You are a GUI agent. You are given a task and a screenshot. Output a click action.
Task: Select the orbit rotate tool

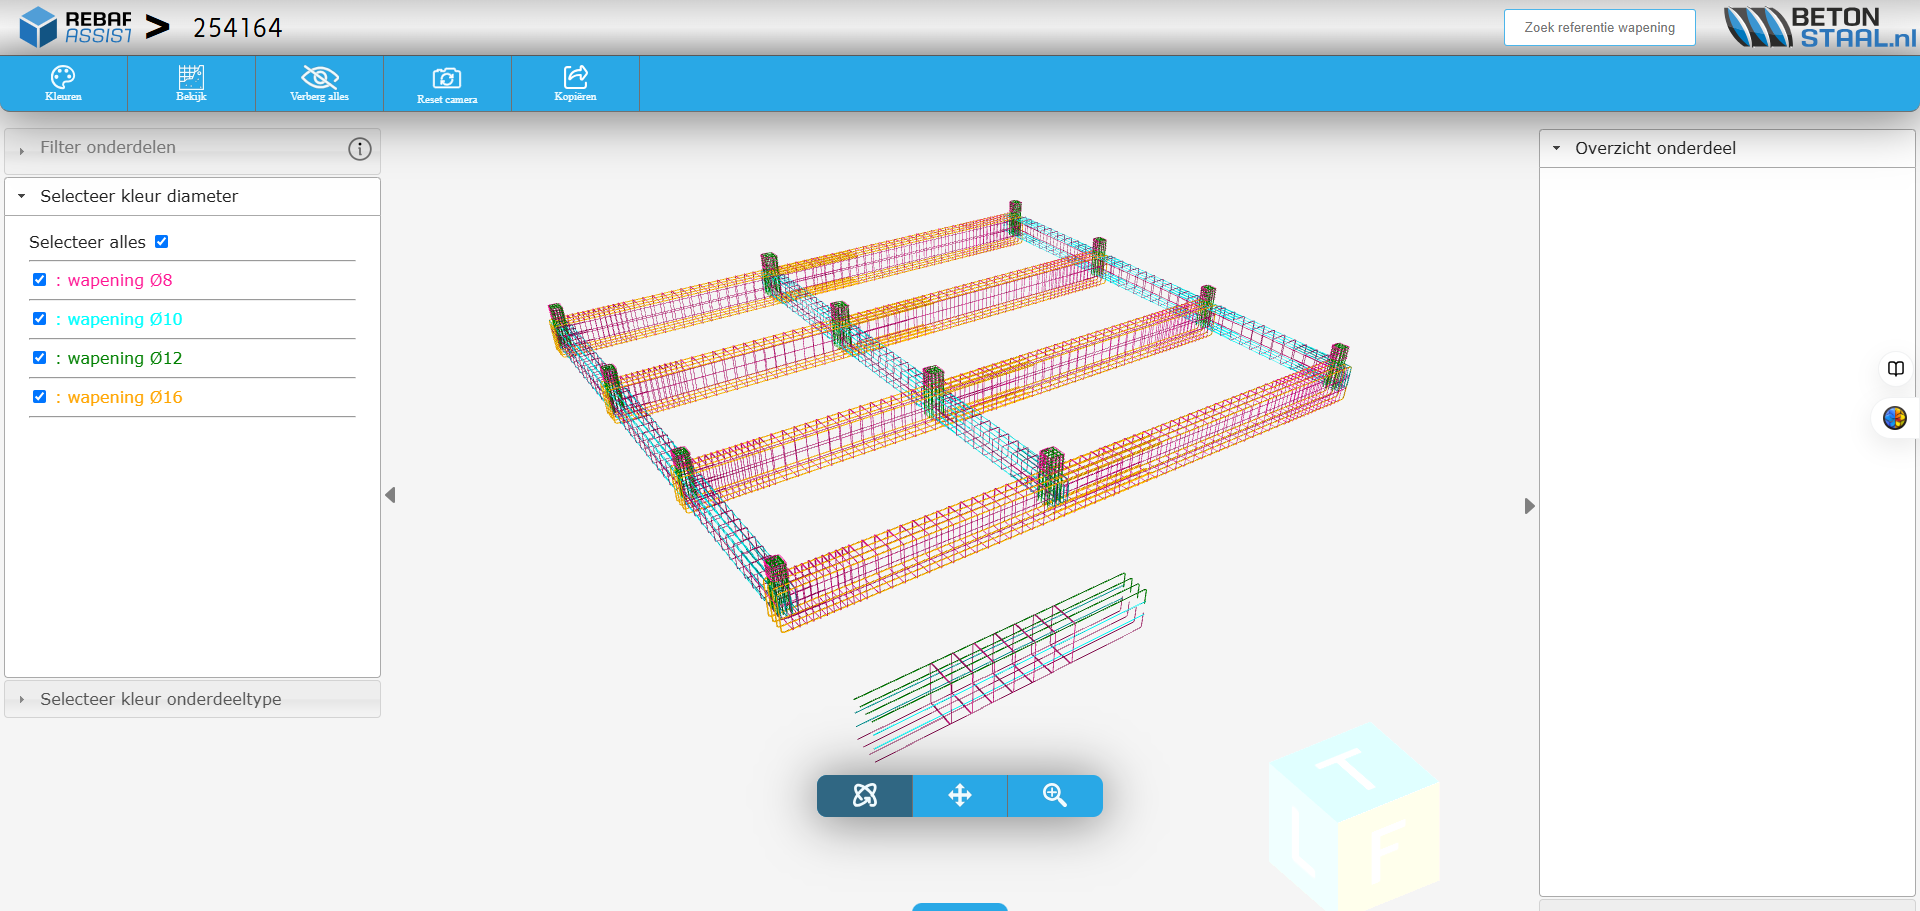[864, 796]
